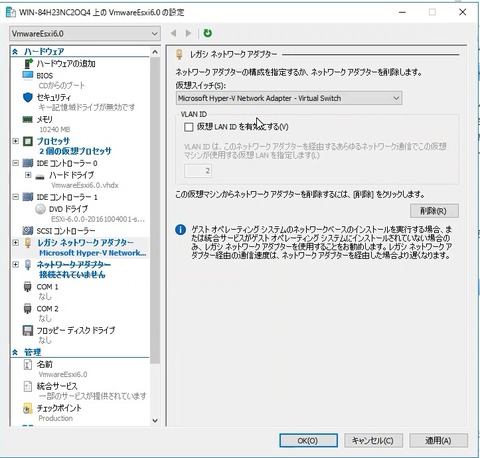Viewport: 480px width, 458px height.
Task: Select the メモリ chip icon
Action: pos(27,119)
